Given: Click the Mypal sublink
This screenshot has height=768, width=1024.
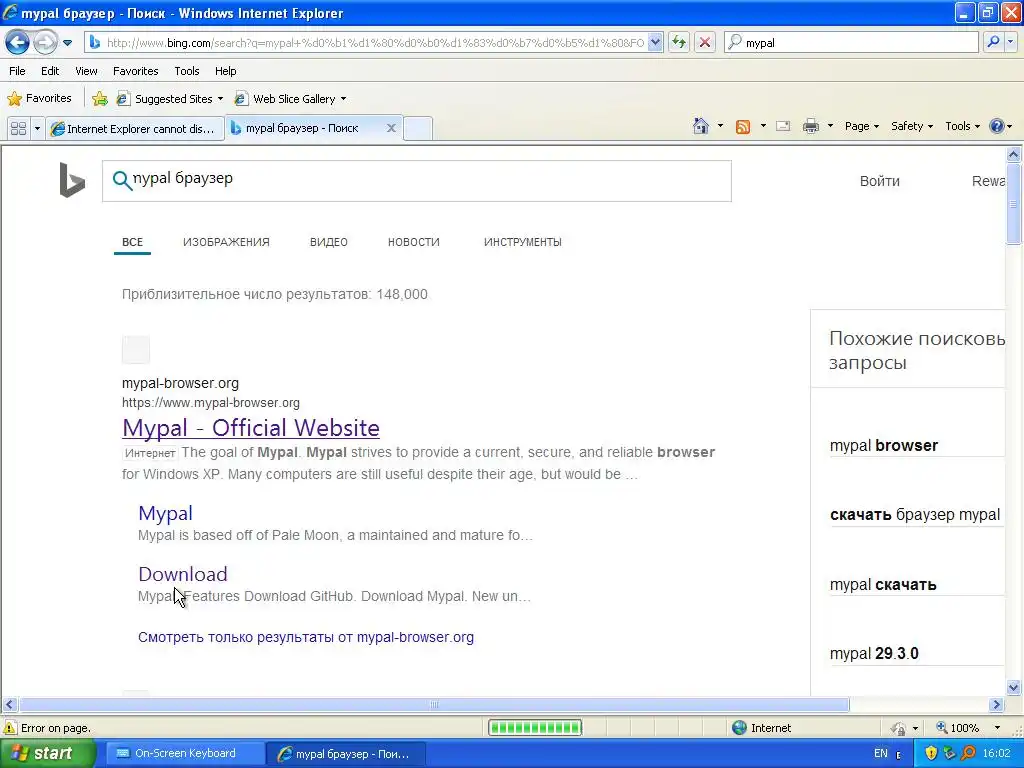Looking at the screenshot, I should coord(165,513).
